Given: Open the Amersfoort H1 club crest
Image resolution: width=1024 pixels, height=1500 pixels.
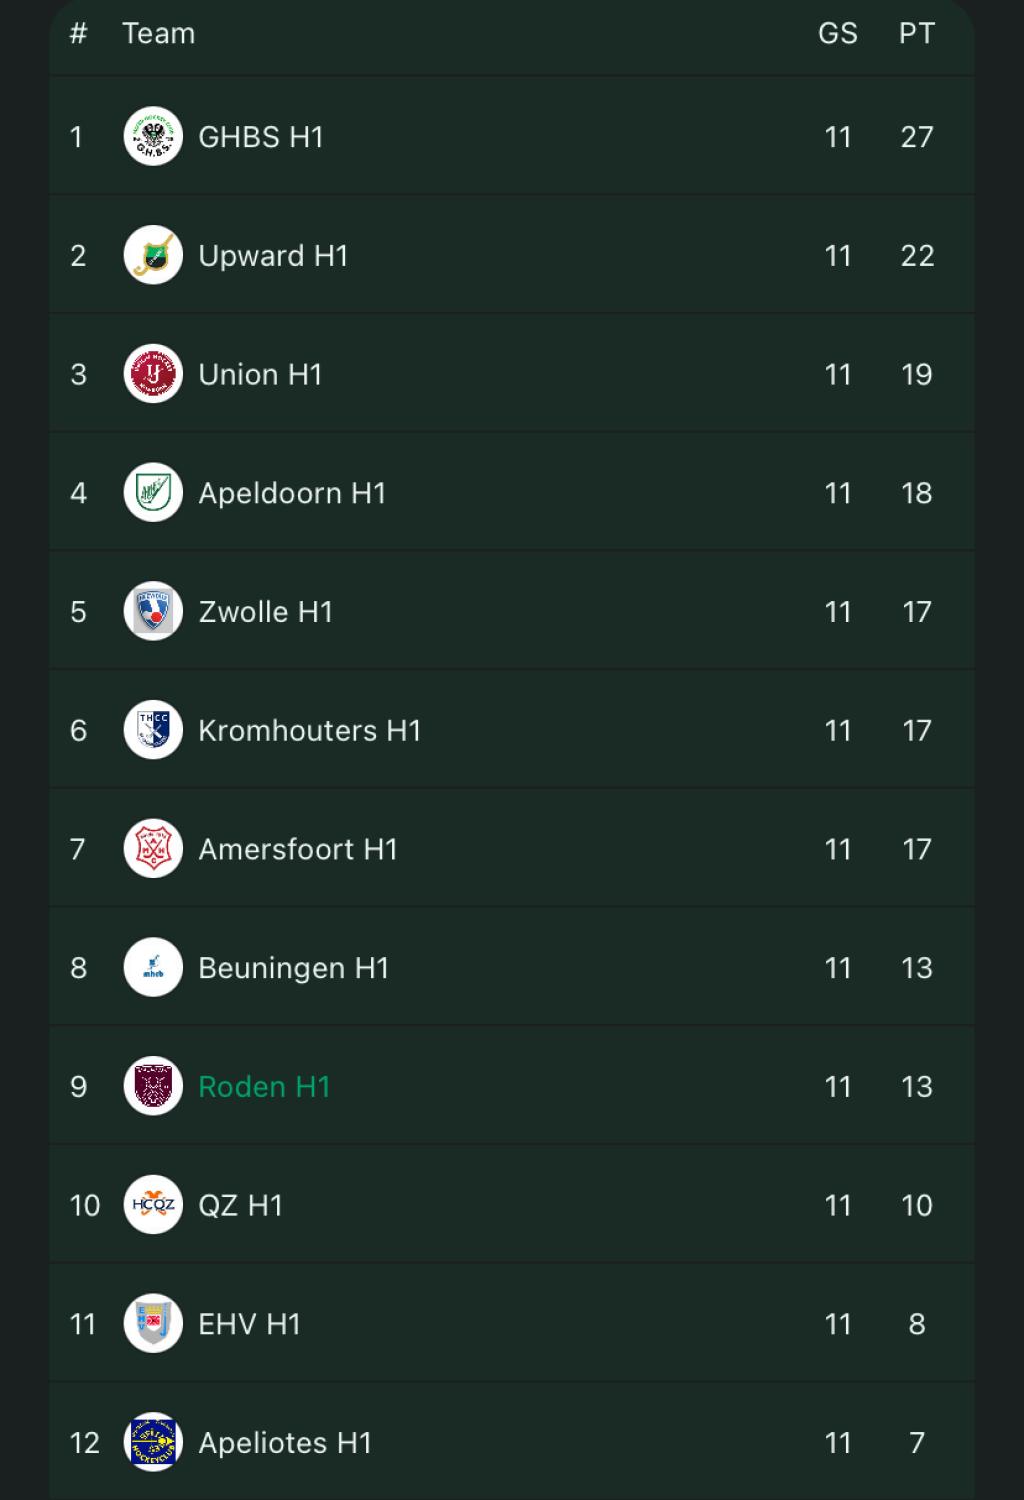Looking at the screenshot, I should coord(153,849).
